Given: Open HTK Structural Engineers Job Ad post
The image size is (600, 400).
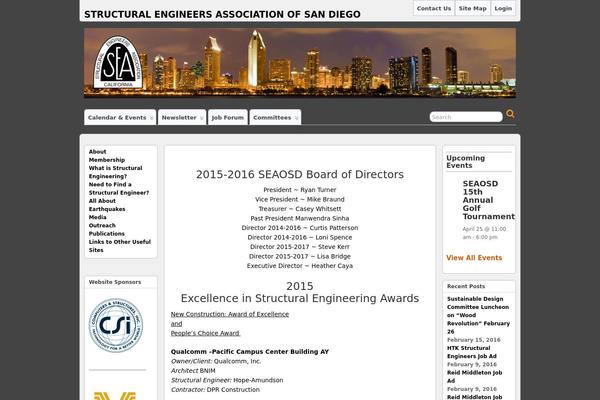Looking at the screenshot, I should (472, 352).
